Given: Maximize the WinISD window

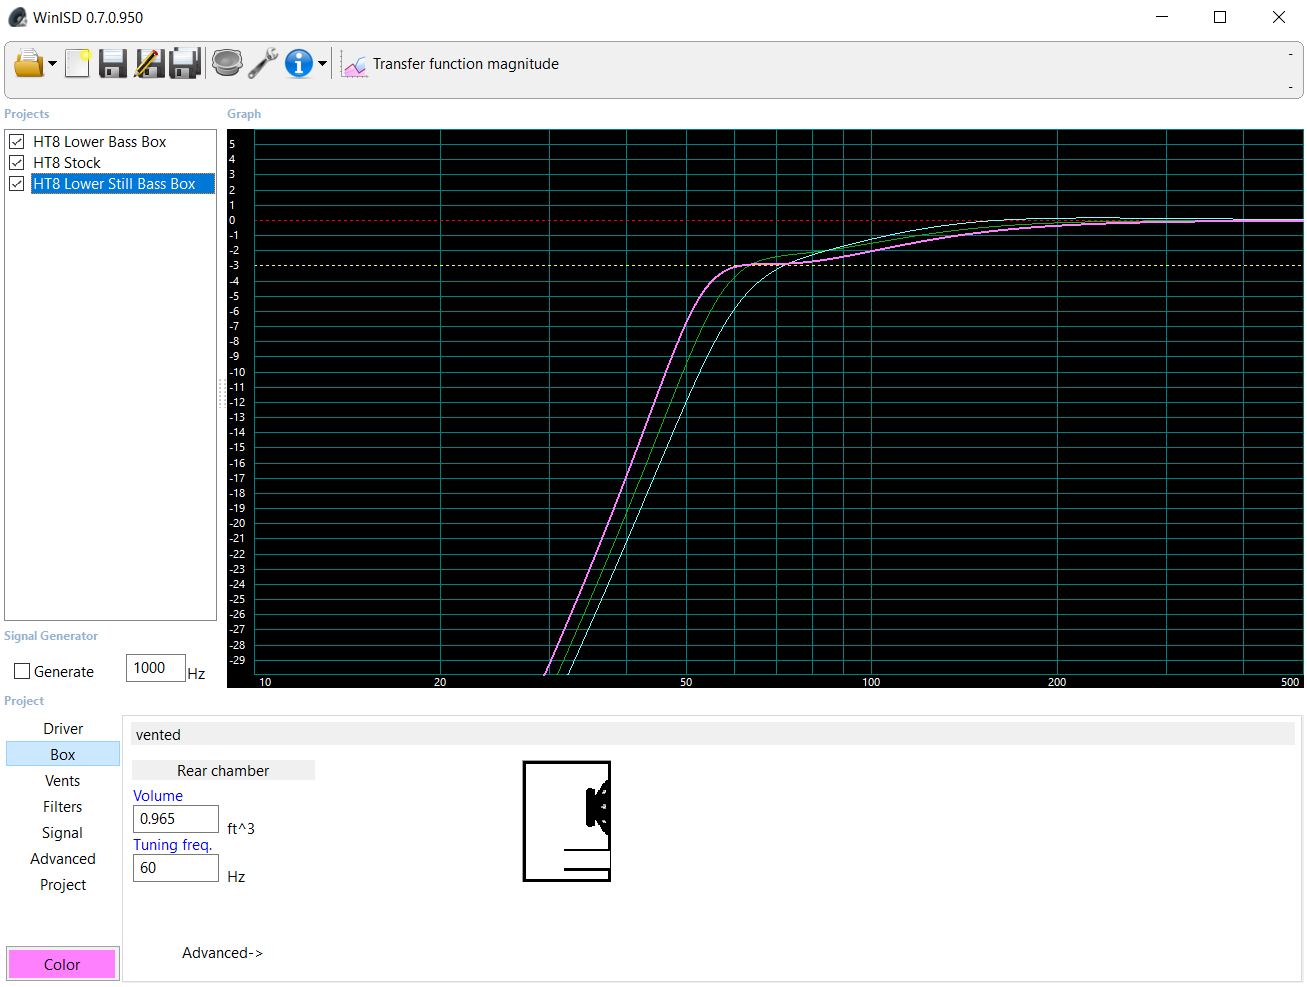Looking at the screenshot, I should [1220, 17].
